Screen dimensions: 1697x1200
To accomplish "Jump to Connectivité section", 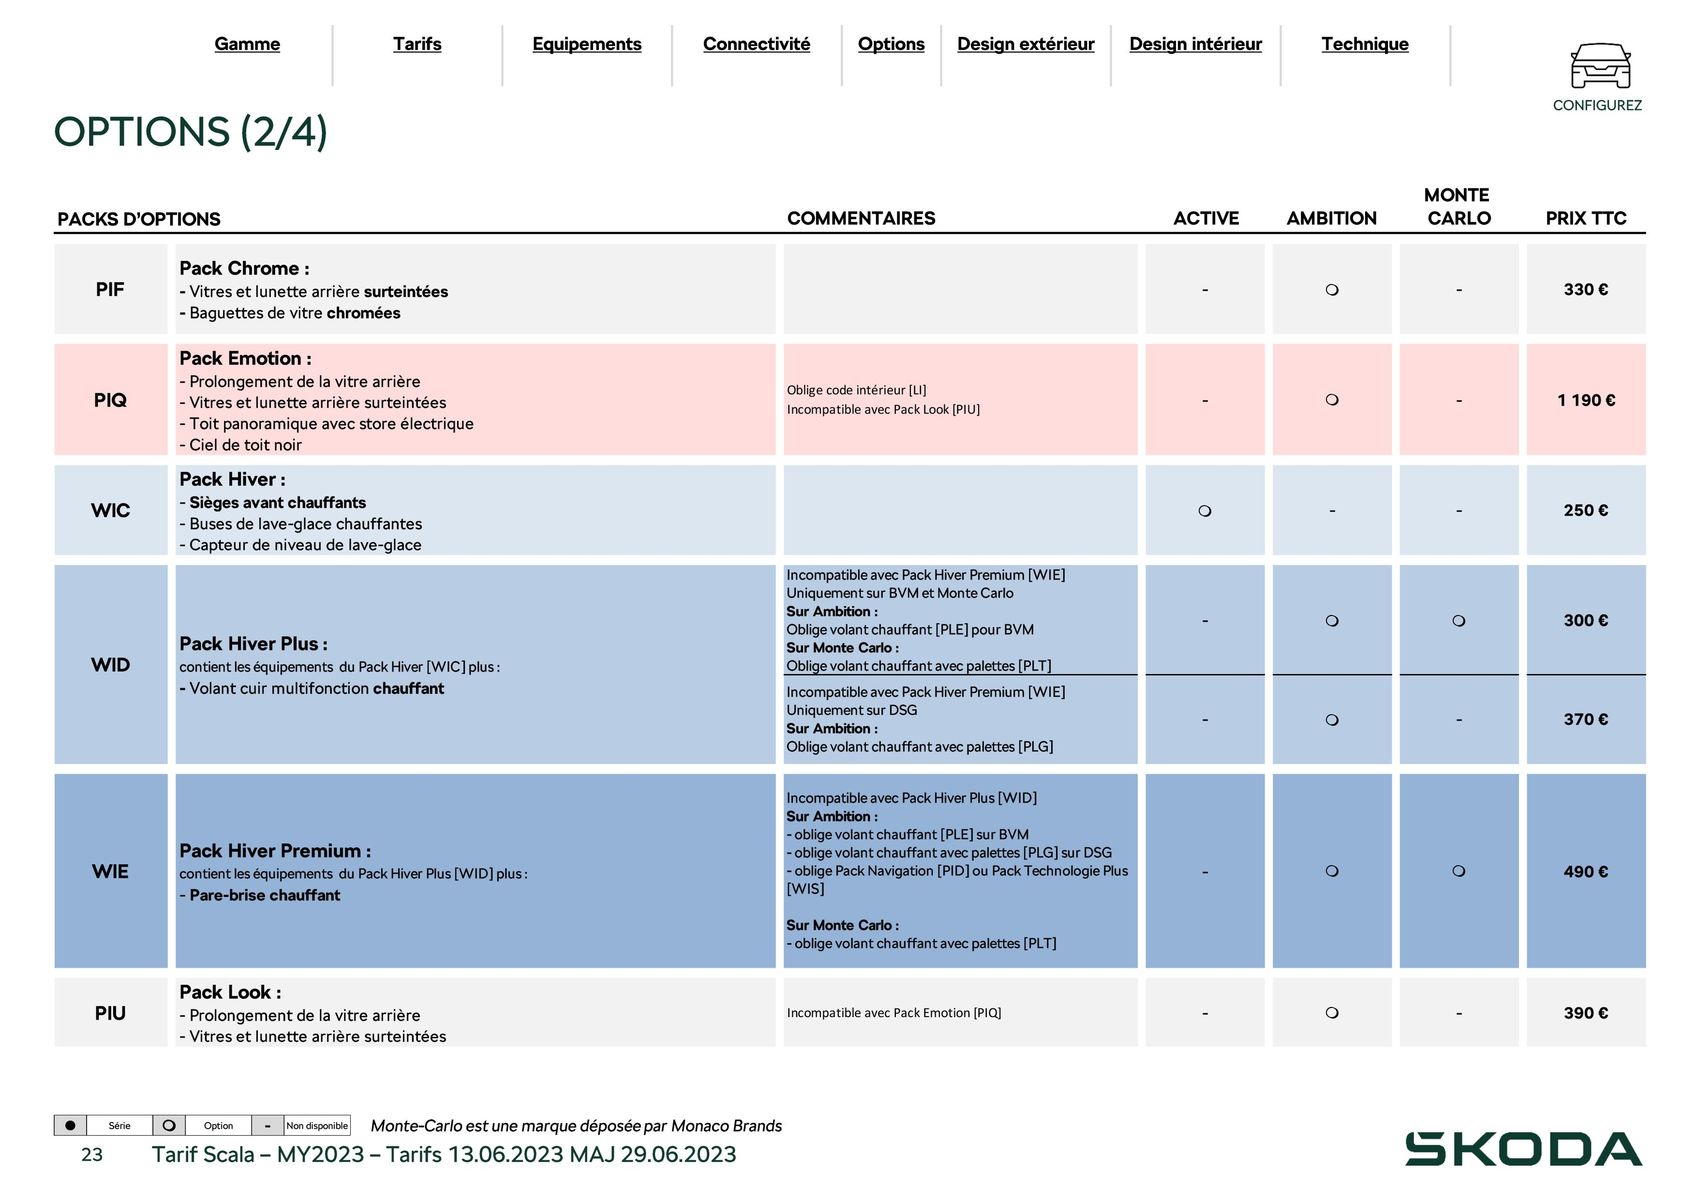I will (757, 44).
